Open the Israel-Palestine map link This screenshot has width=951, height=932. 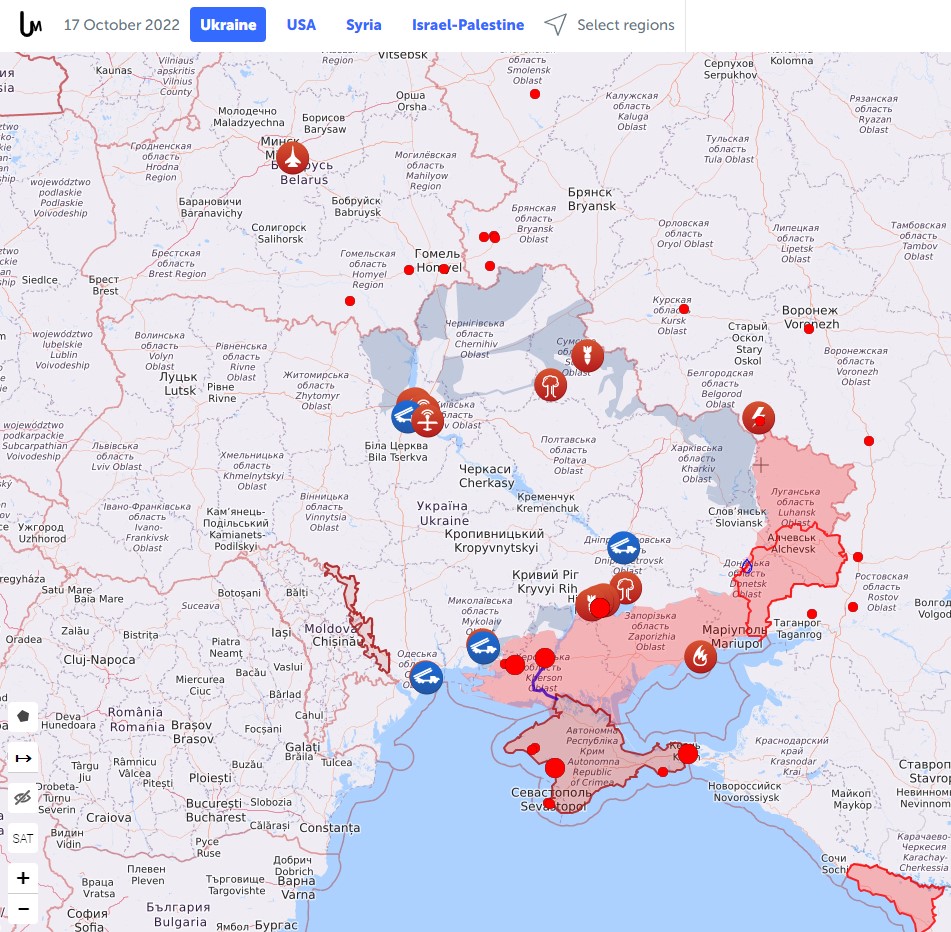468,25
